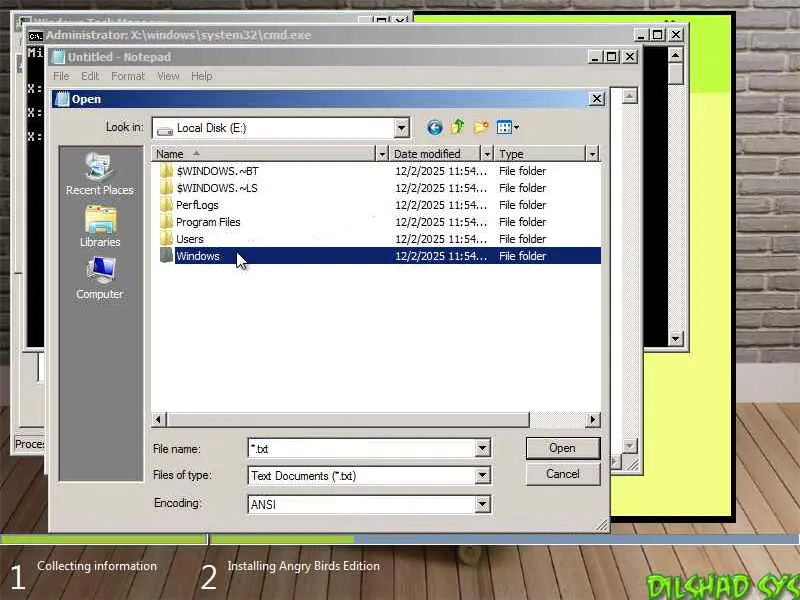This screenshot has height=600, width=800.
Task: Select the $WINDOWS.~LS folder name
Action: (217, 188)
